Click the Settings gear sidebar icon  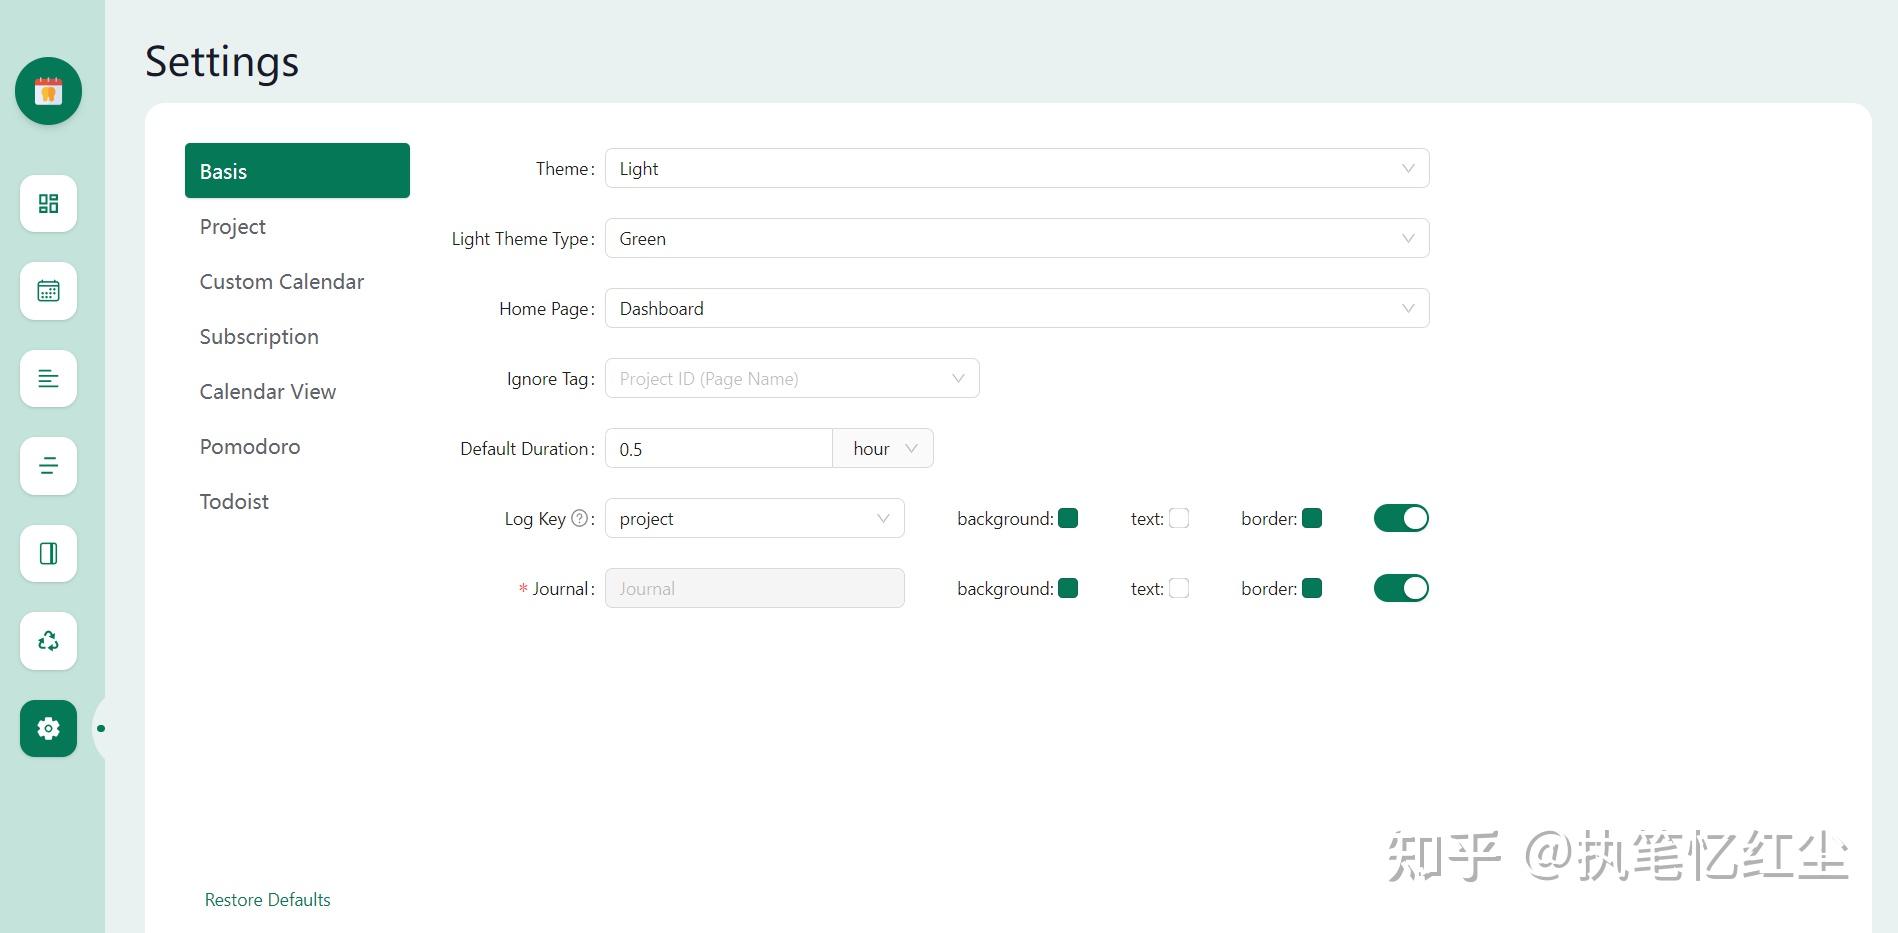tap(48, 728)
